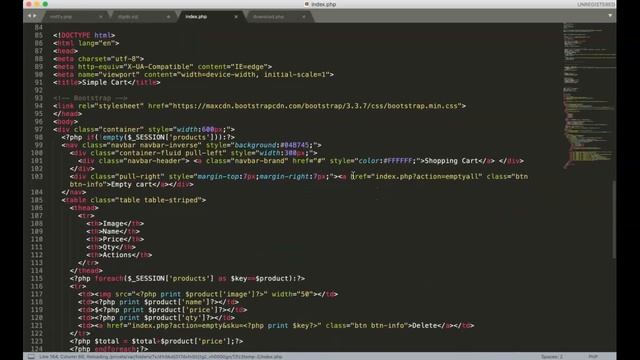Click the vertical scrollbar thumb
Image resolution: width=640 pixels, height=360 pixels.
[x=614, y=219]
